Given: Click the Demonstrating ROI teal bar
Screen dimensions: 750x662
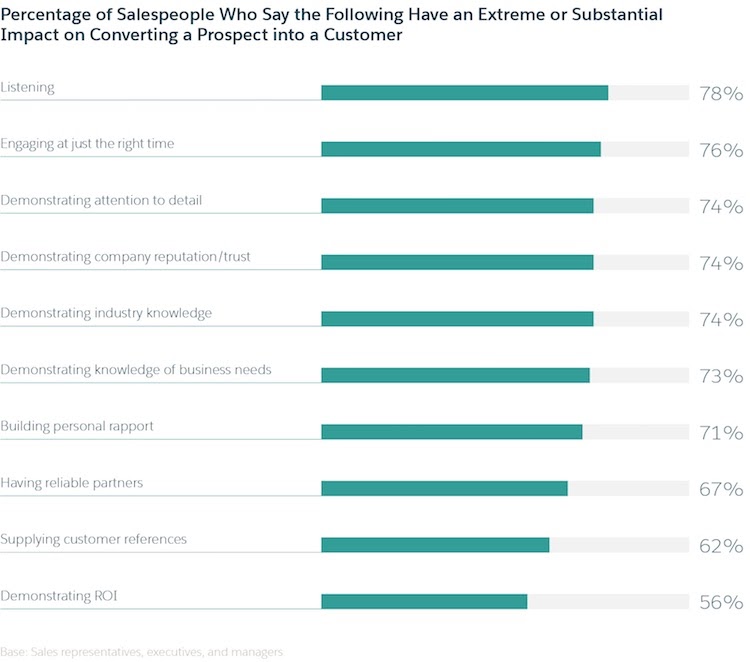Looking at the screenshot, I should (424, 601).
